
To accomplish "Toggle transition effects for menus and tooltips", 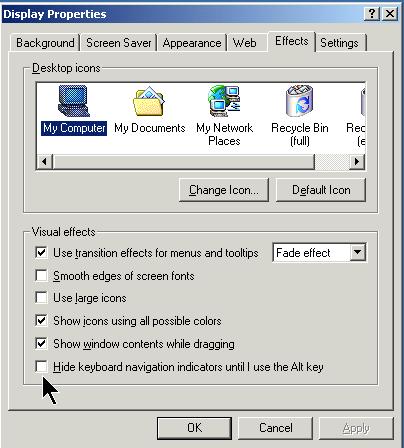I will (x=41, y=252).
